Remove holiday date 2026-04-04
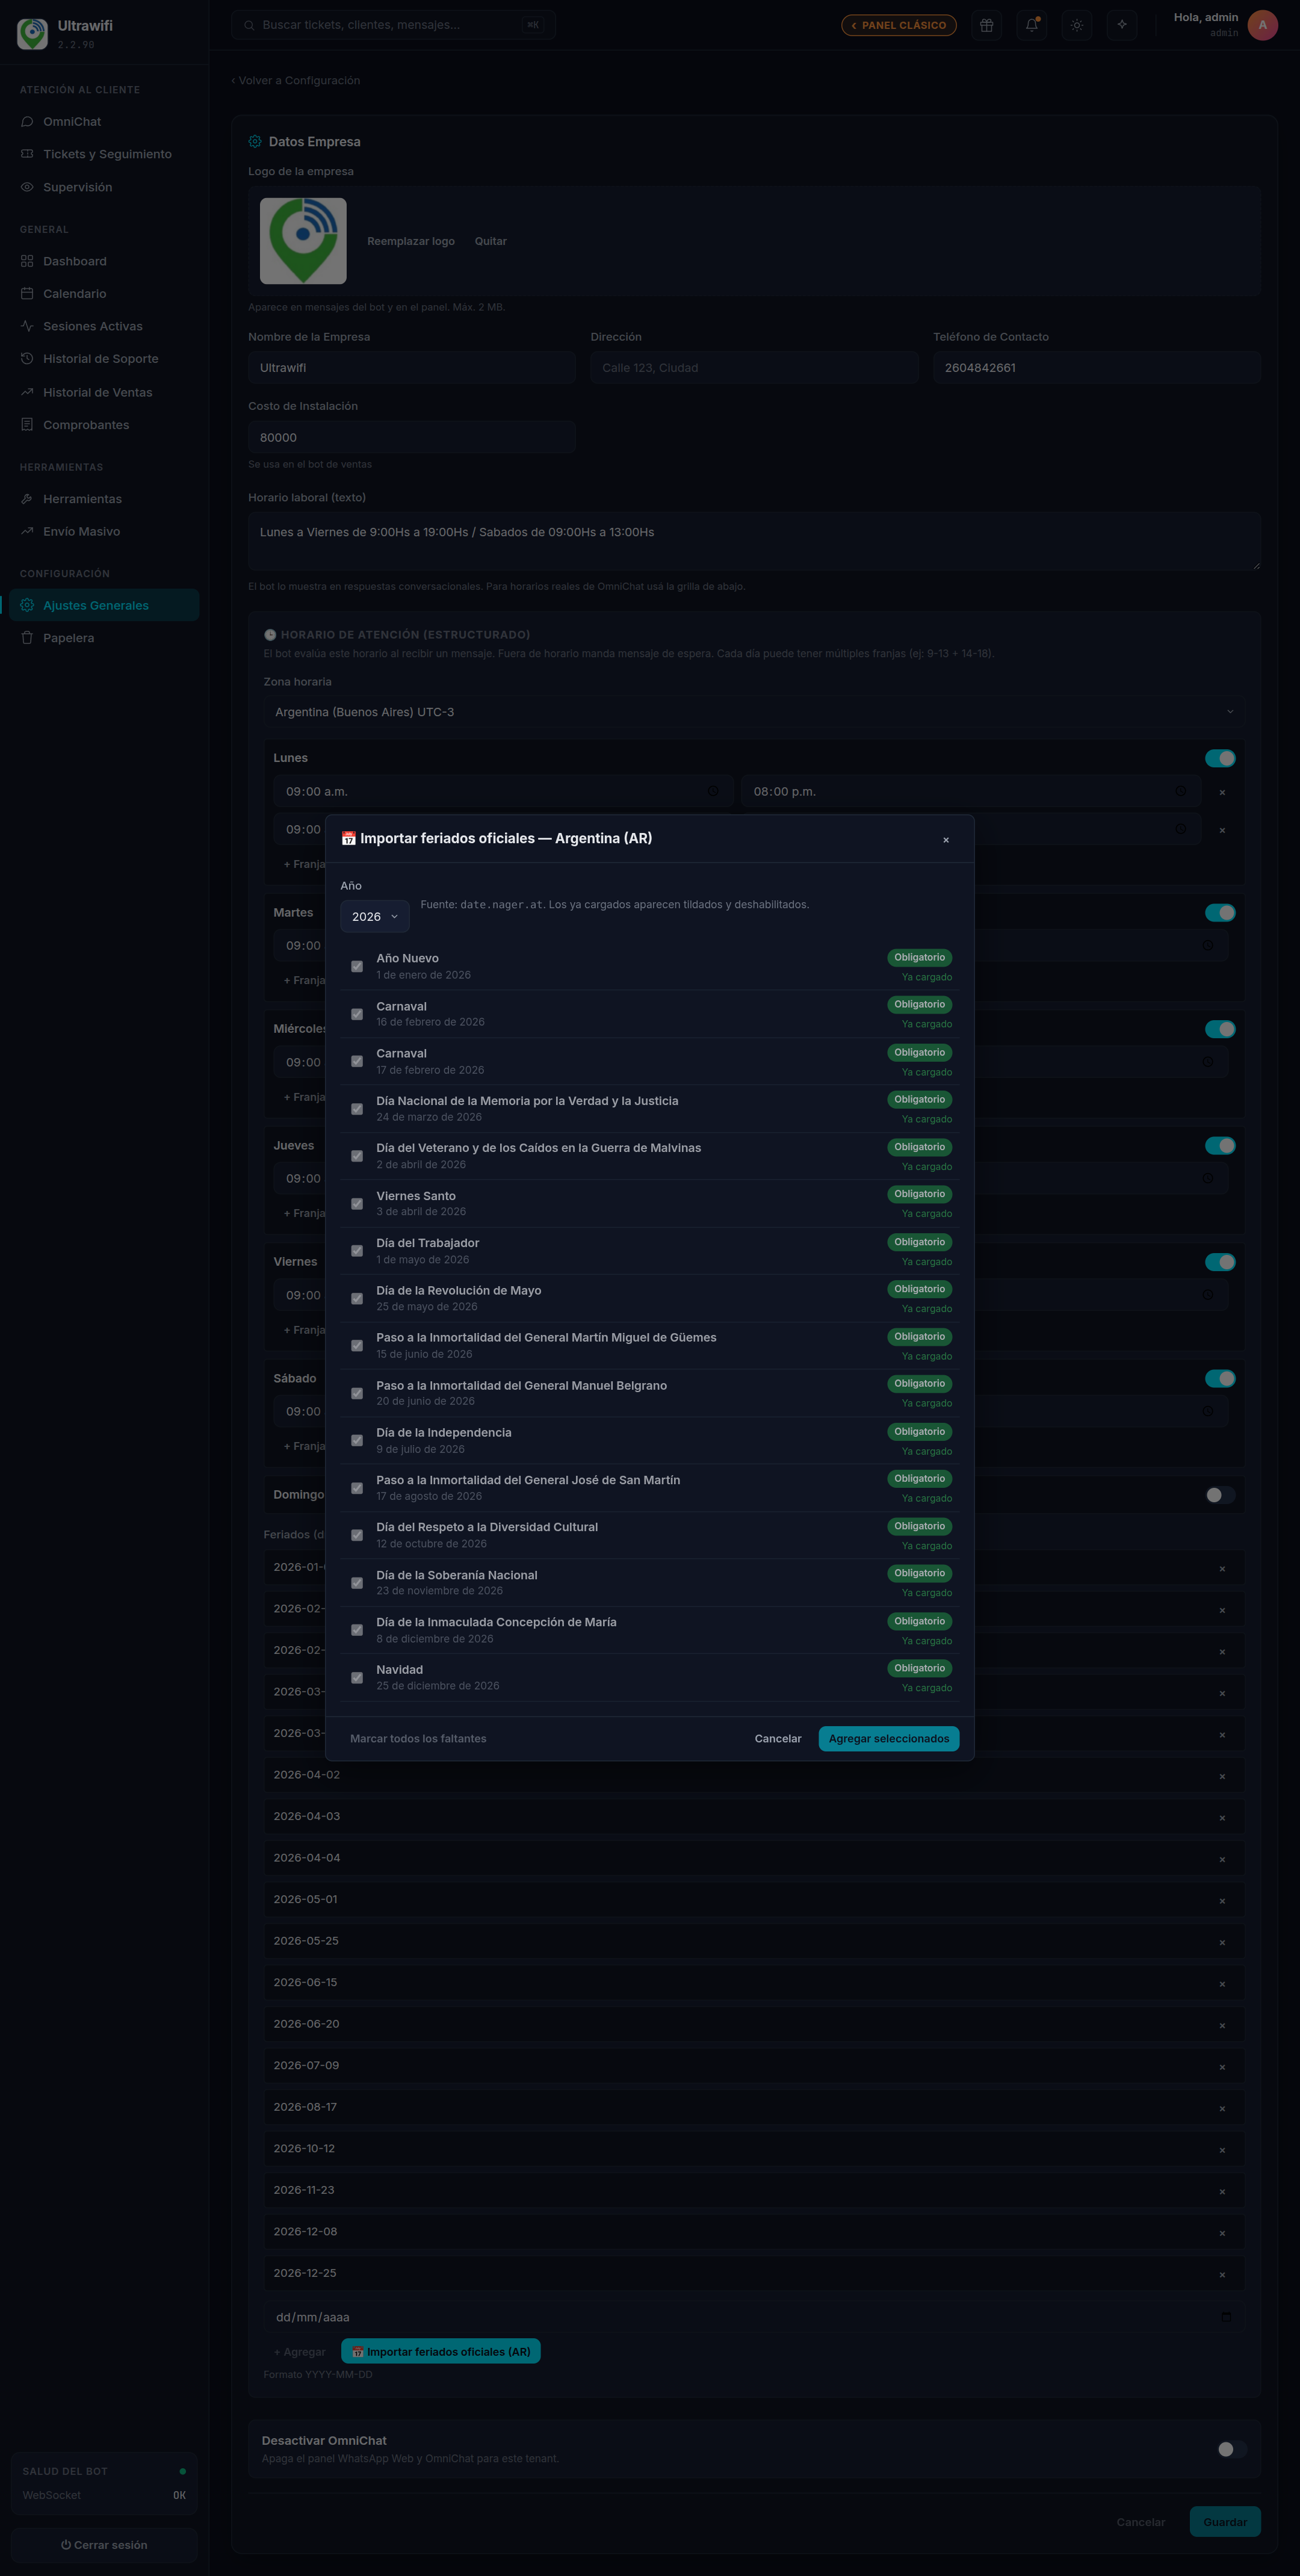1300x2576 pixels. point(1222,1859)
